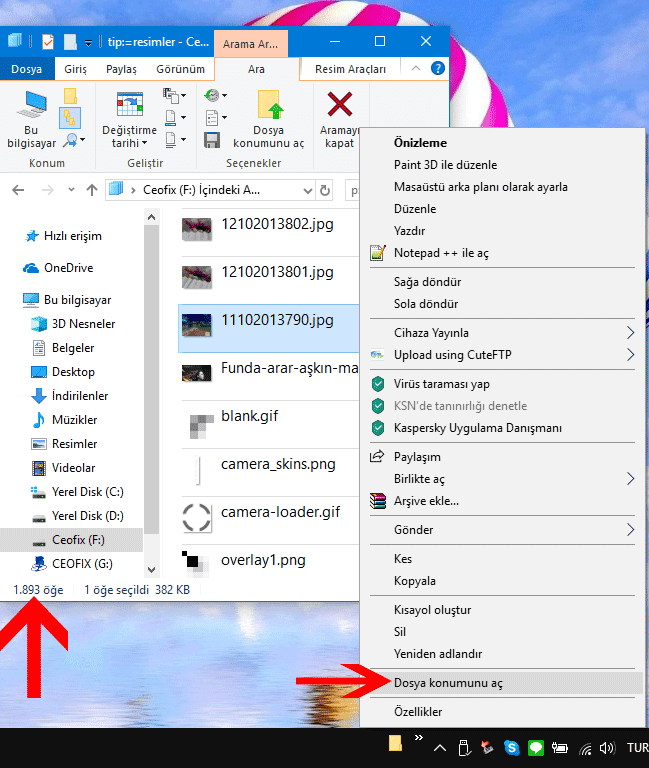
Task: Select Hızlı erişim in the navigation pane
Action: (x=72, y=236)
